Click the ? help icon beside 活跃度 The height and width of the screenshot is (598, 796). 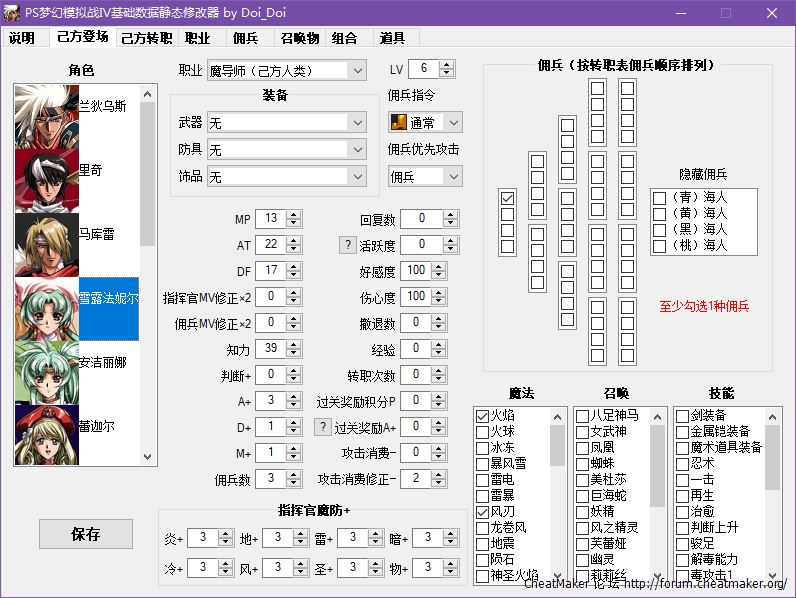pos(348,245)
